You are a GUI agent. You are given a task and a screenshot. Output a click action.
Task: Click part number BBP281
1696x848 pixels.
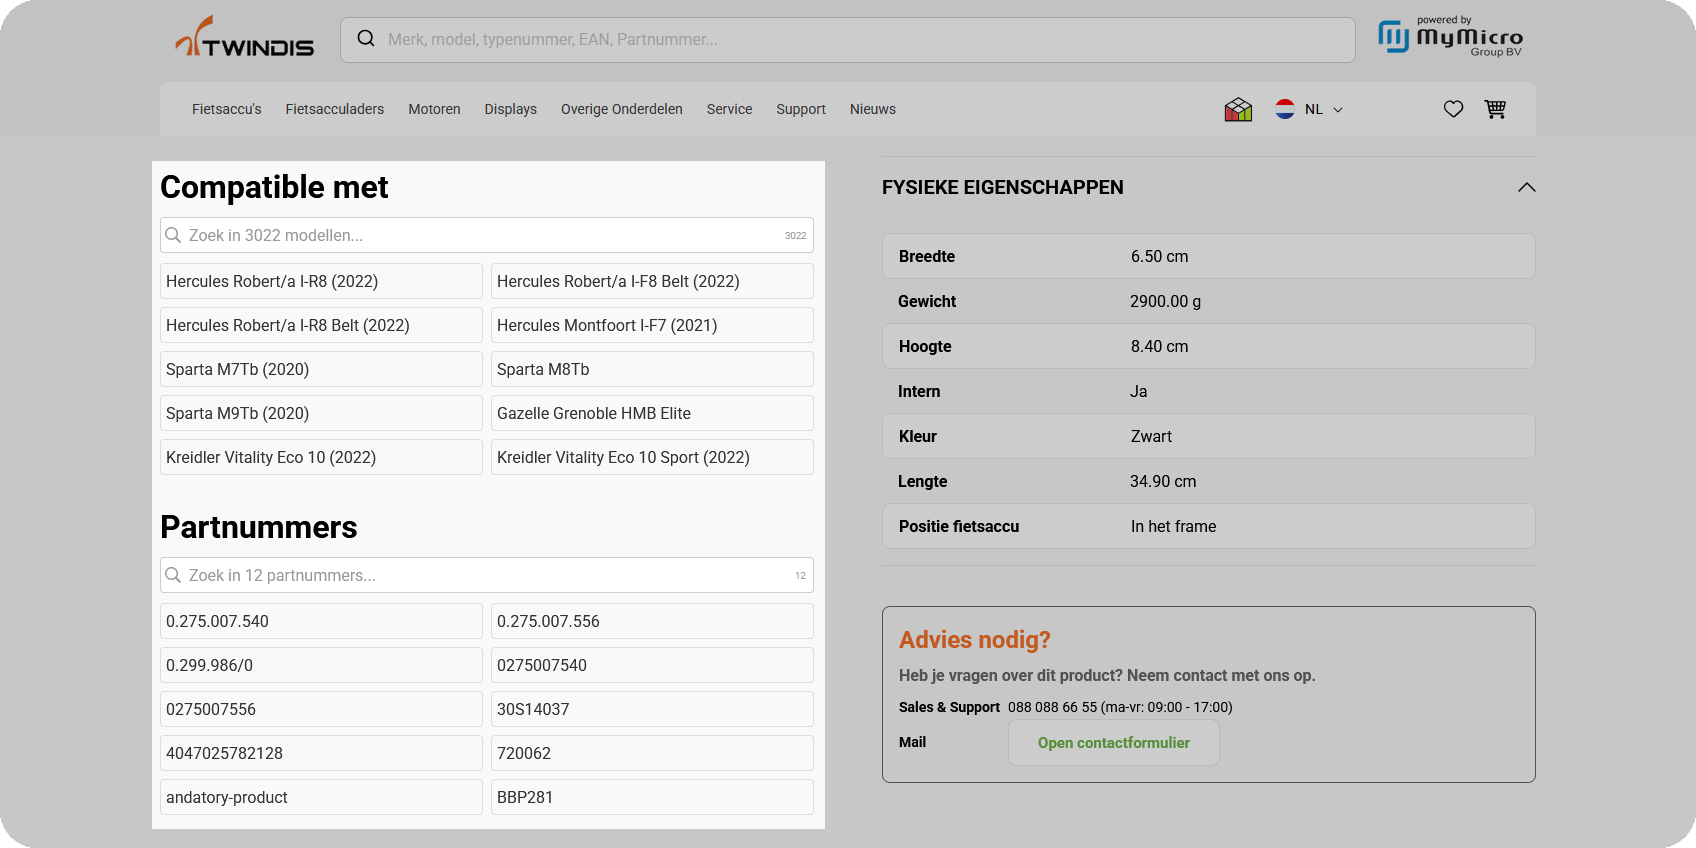pyautogui.click(x=652, y=797)
